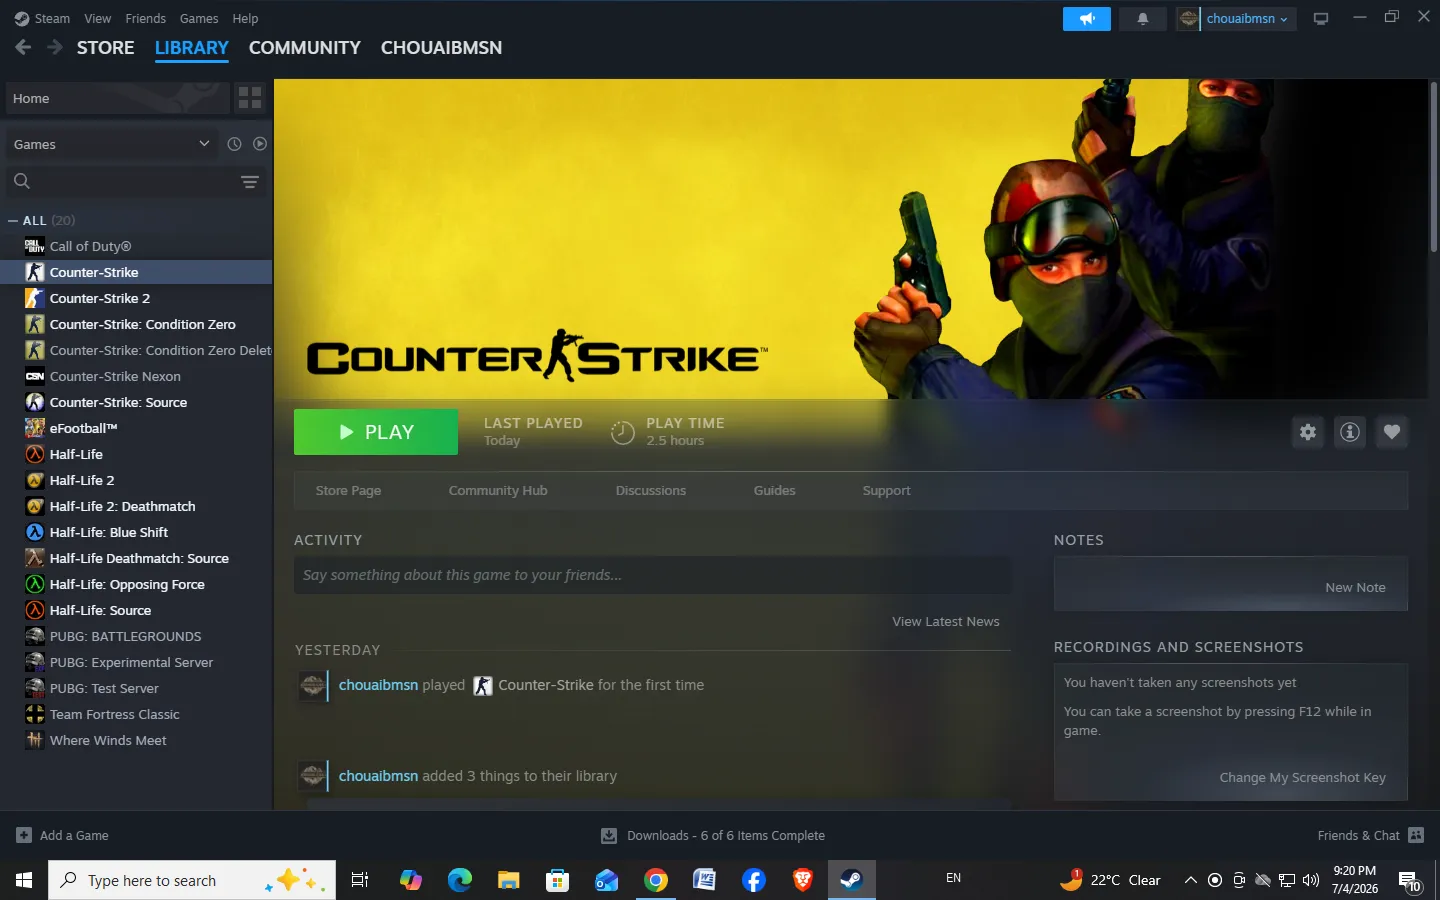Collapse the ALL games category
The width and height of the screenshot is (1440, 900).
[x=13, y=220]
